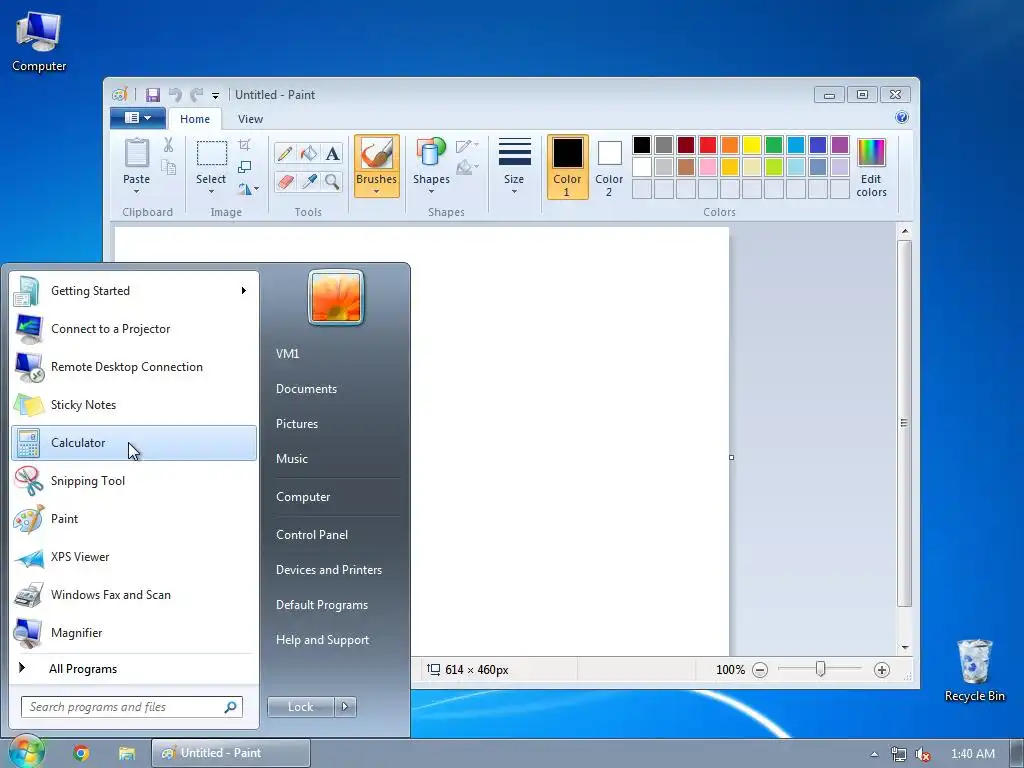Screen dimensions: 1024x768
Task: Open the Paint Help question mark icon
Action: (902, 118)
